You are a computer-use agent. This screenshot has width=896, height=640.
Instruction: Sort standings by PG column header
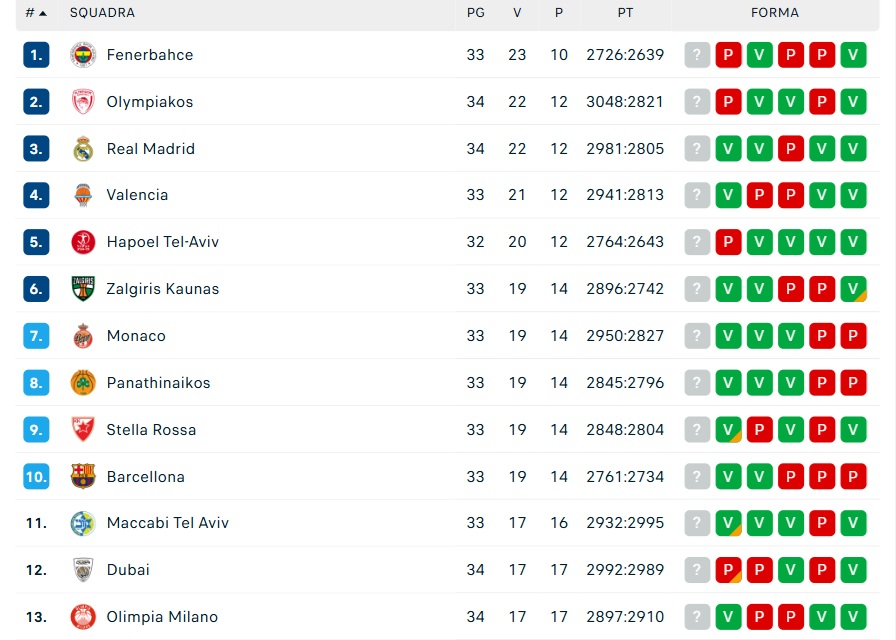click(x=475, y=13)
